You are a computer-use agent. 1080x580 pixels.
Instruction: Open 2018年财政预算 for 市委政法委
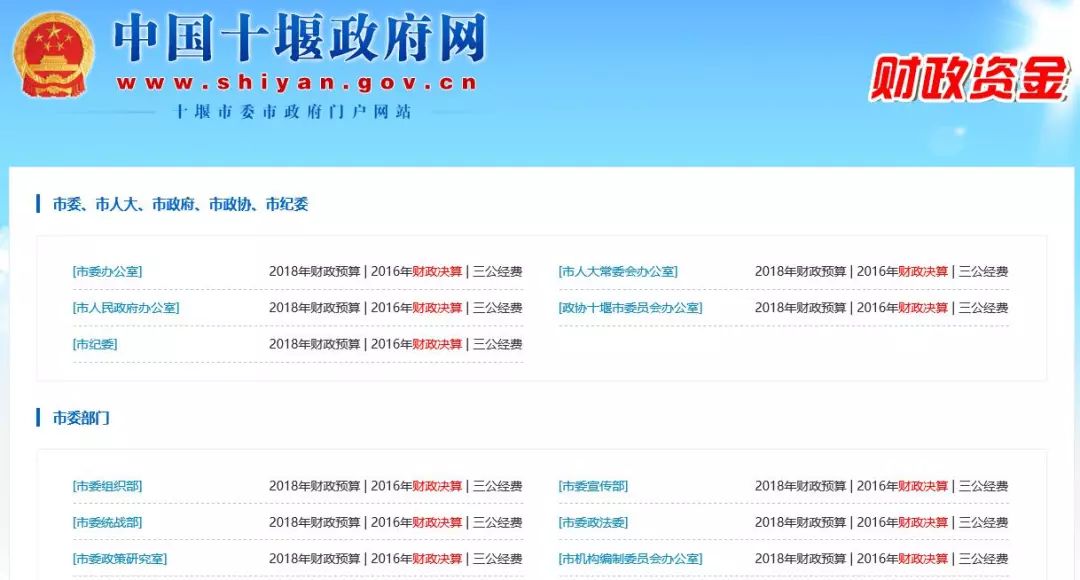pyautogui.click(x=800, y=523)
